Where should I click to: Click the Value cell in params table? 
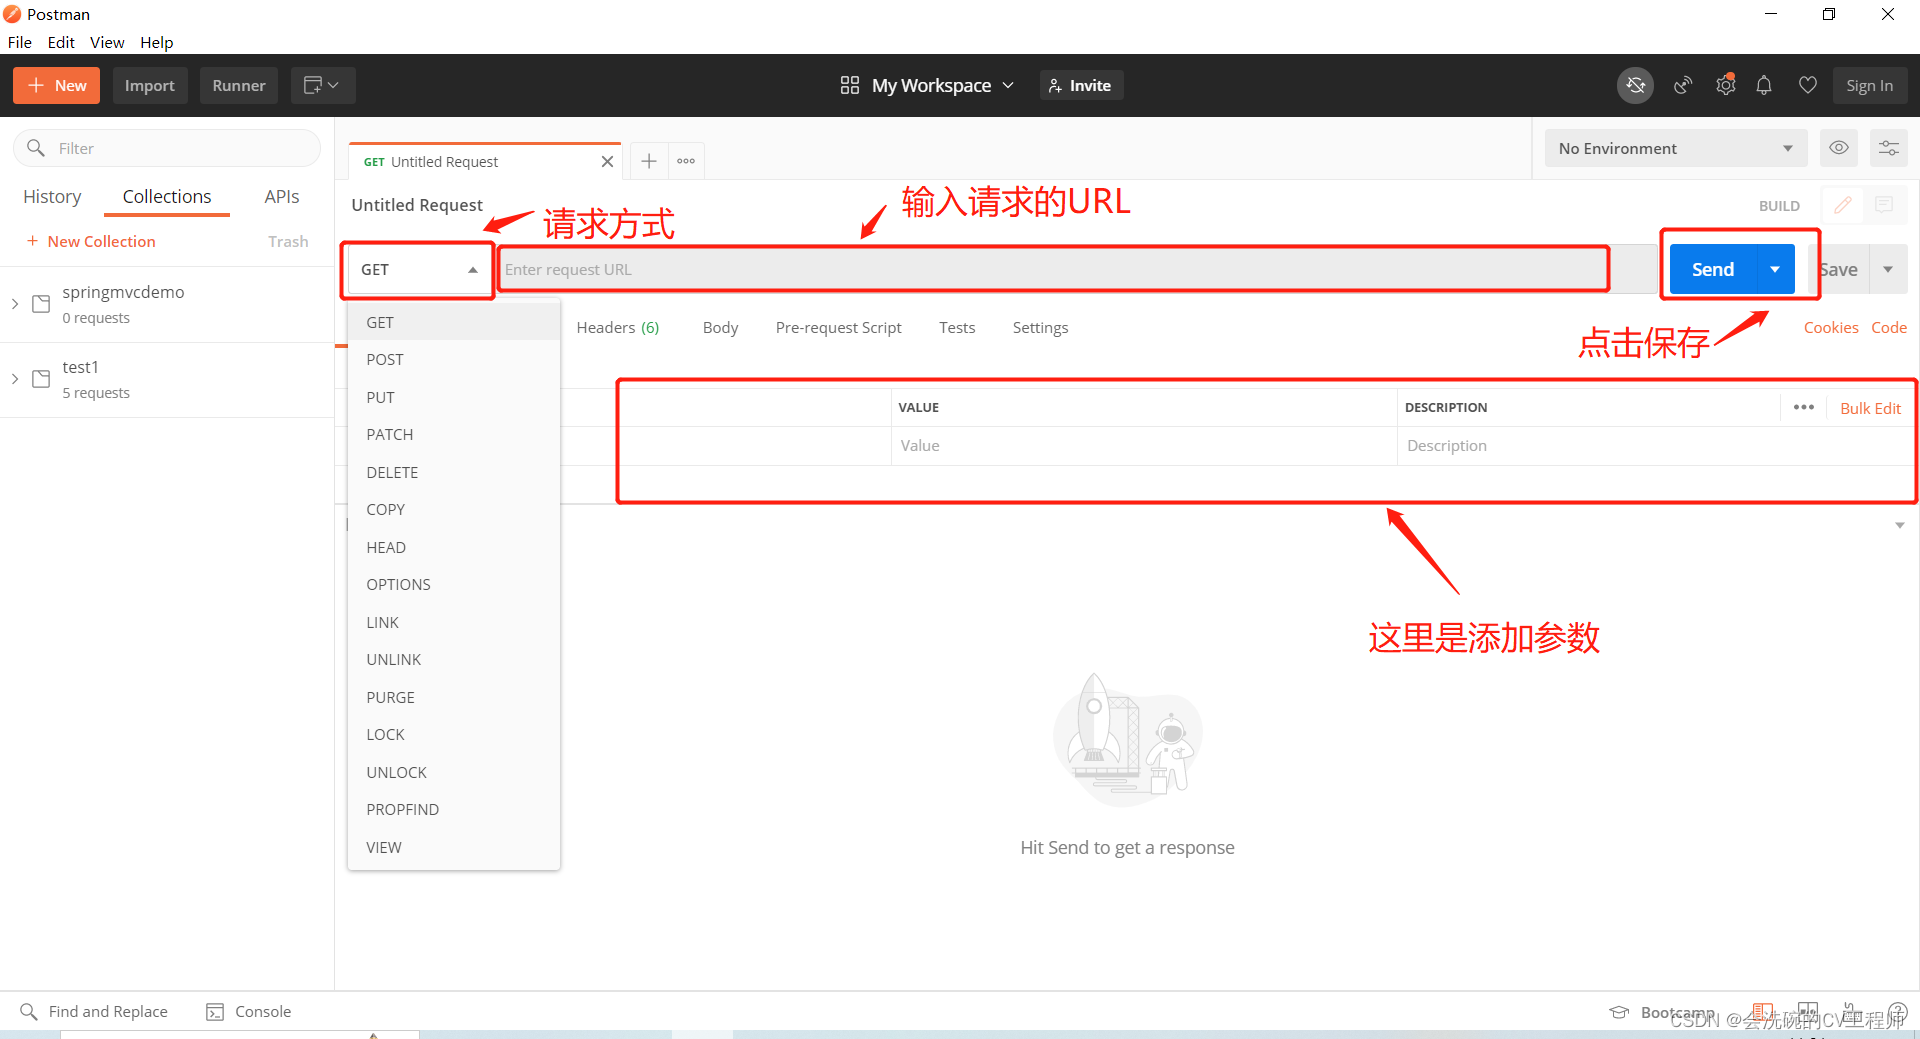(1143, 446)
